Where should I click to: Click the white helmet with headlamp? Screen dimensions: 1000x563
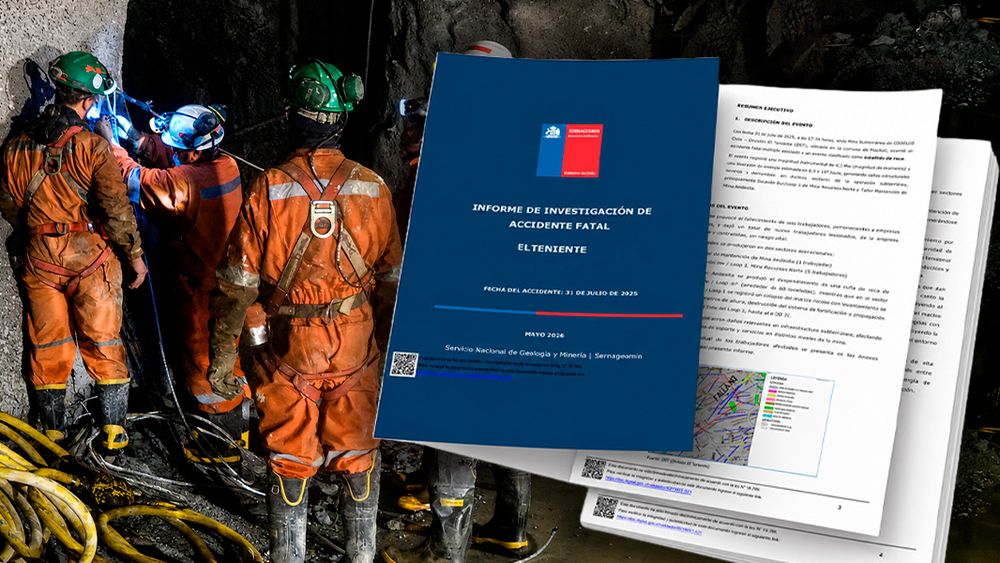click(192, 126)
